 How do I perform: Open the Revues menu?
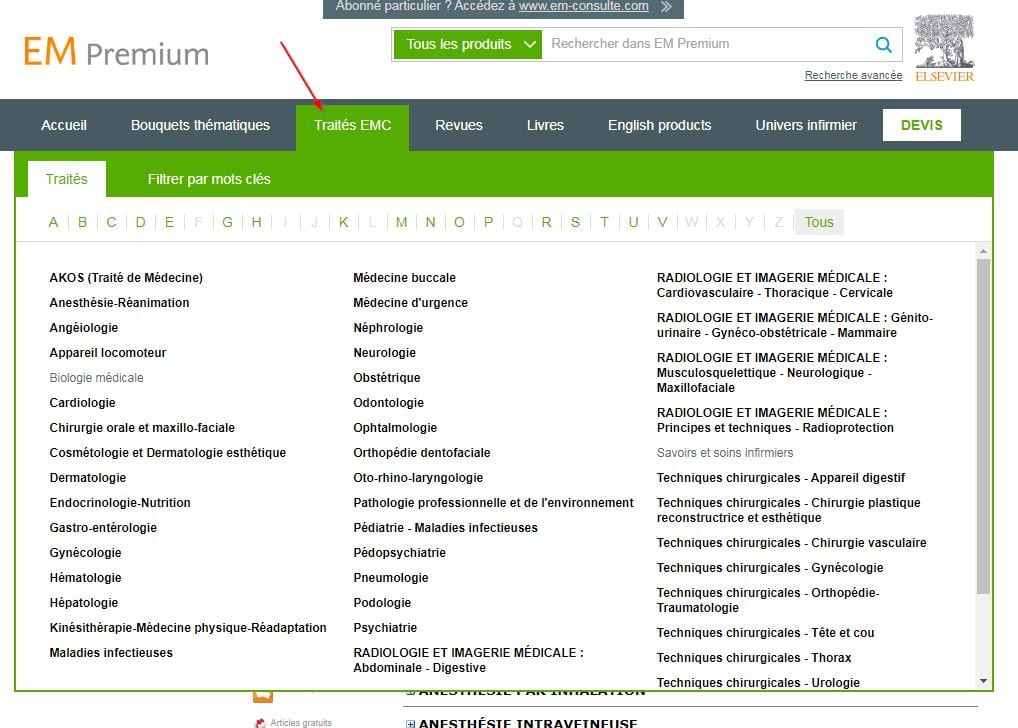click(x=458, y=125)
